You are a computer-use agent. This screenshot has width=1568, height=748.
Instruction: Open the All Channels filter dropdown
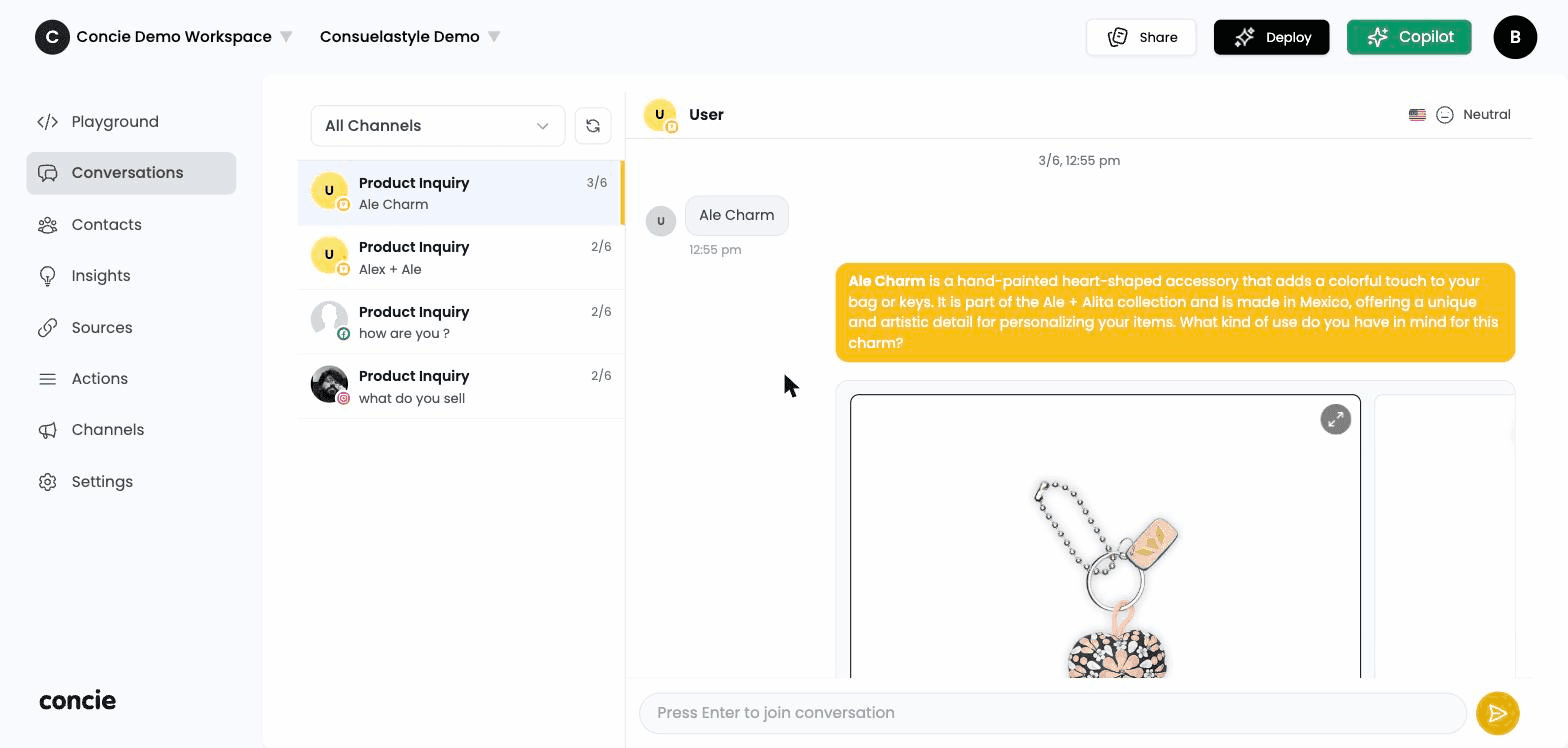[x=438, y=126]
